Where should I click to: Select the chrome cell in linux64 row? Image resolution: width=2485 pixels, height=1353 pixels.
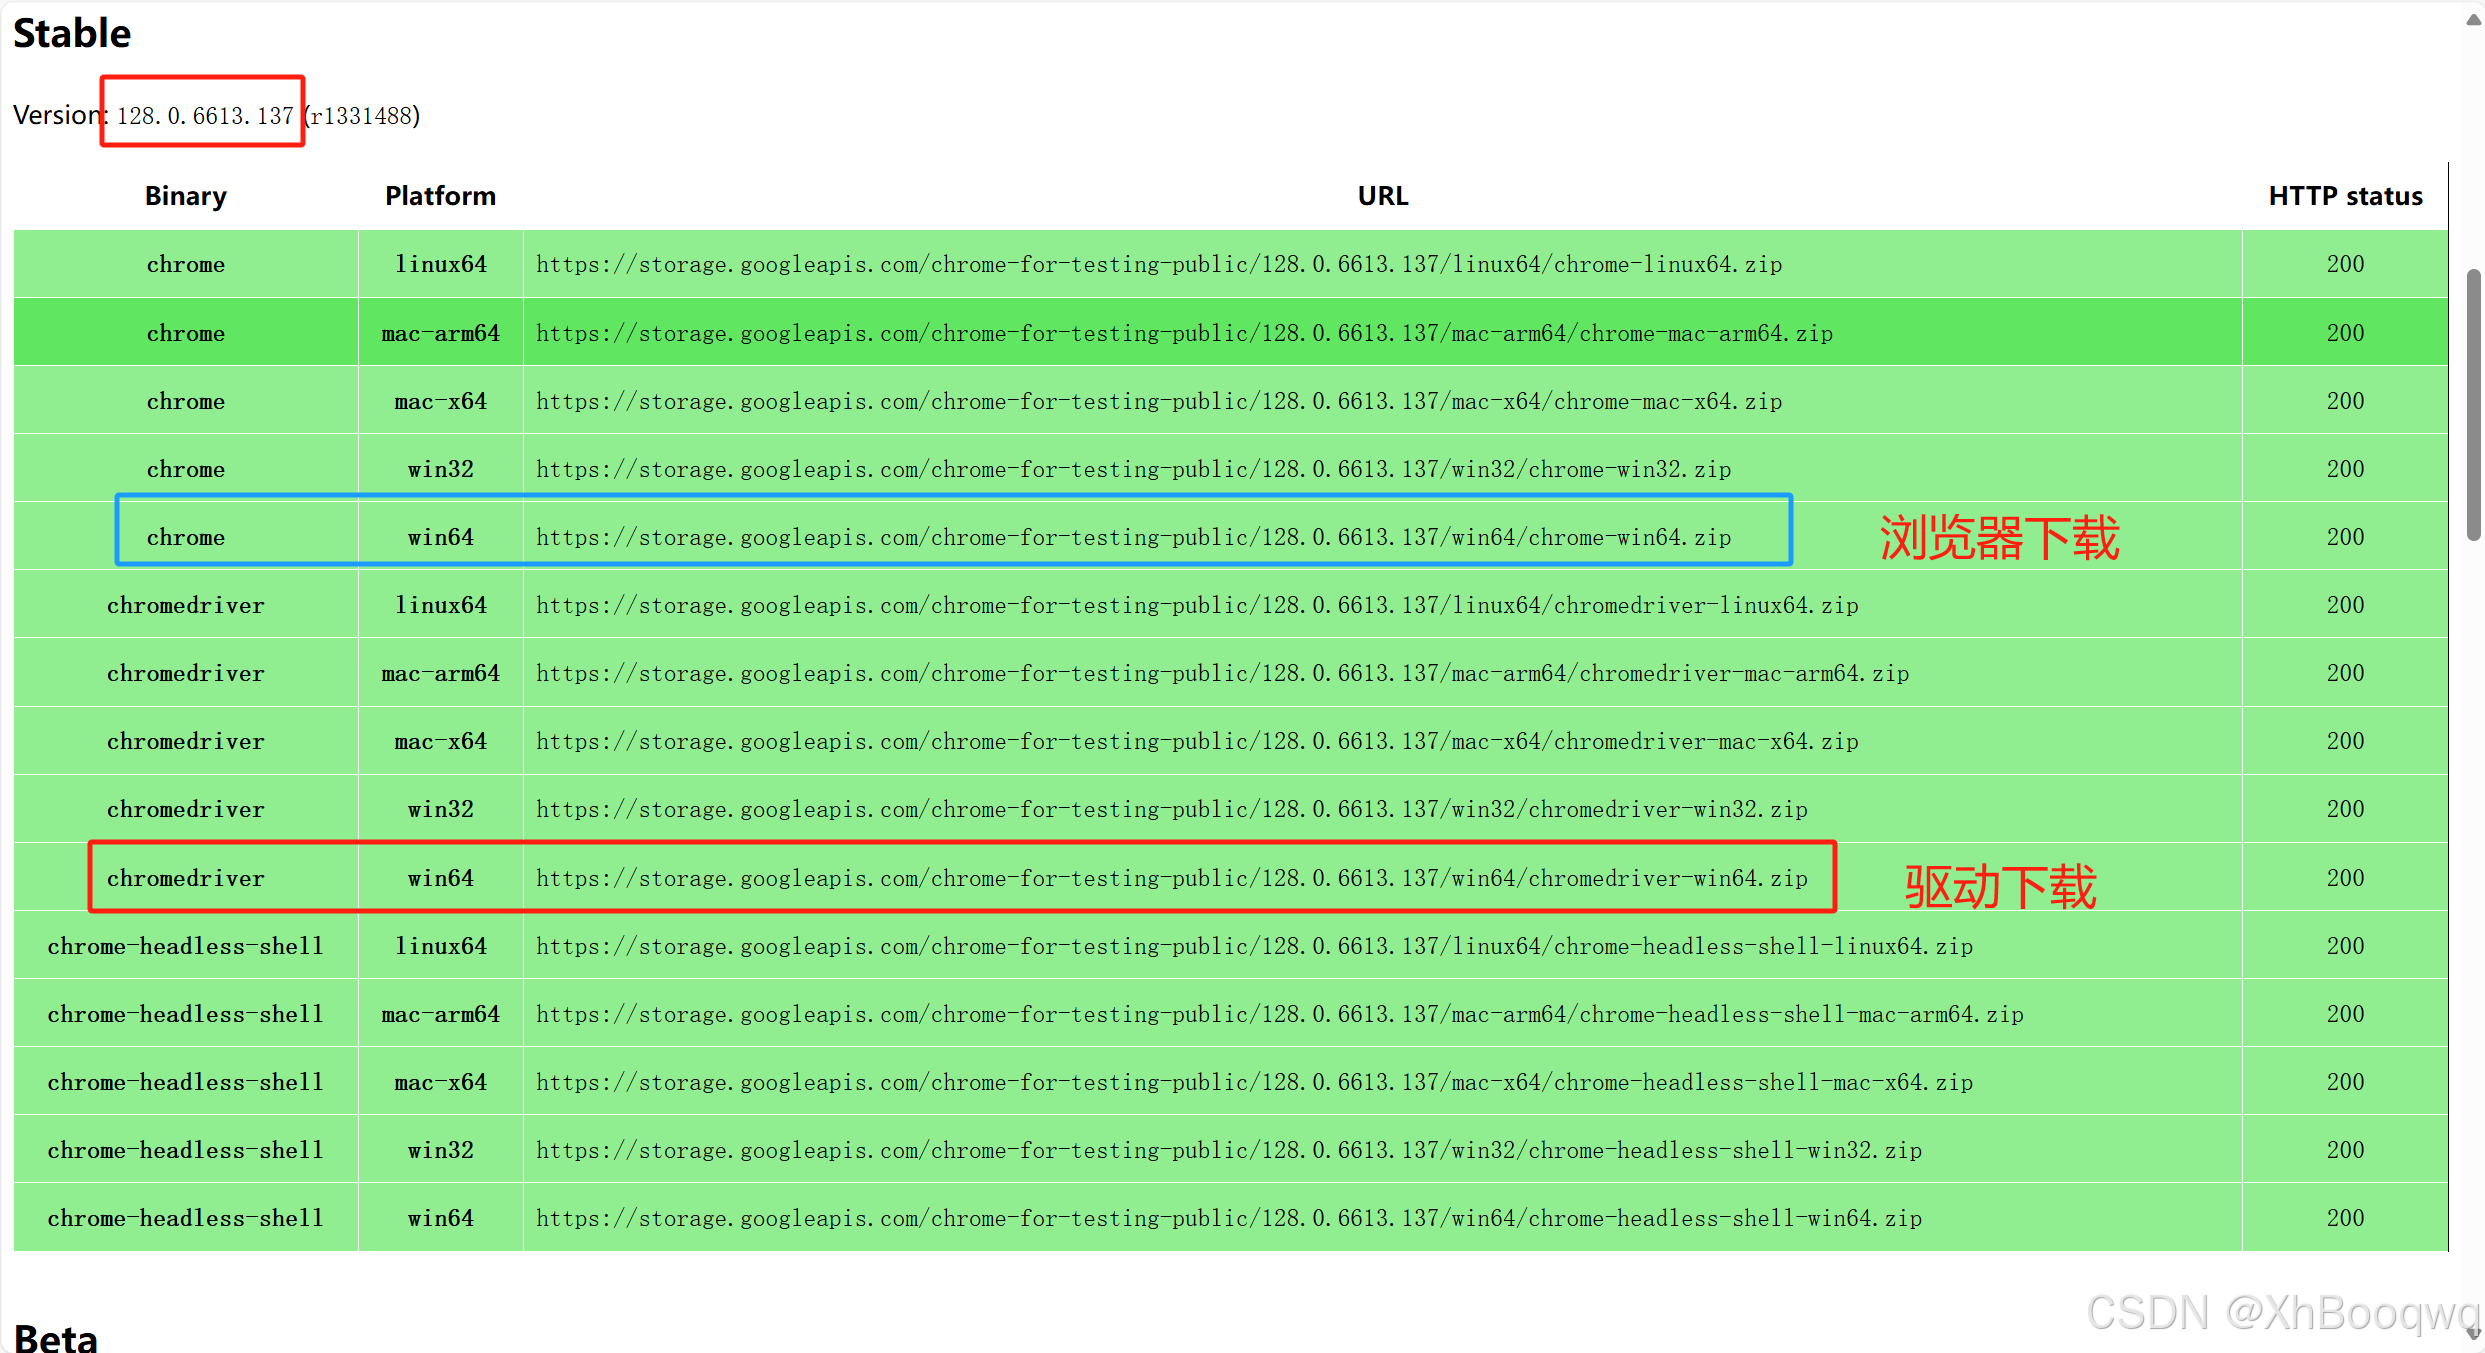point(186,264)
